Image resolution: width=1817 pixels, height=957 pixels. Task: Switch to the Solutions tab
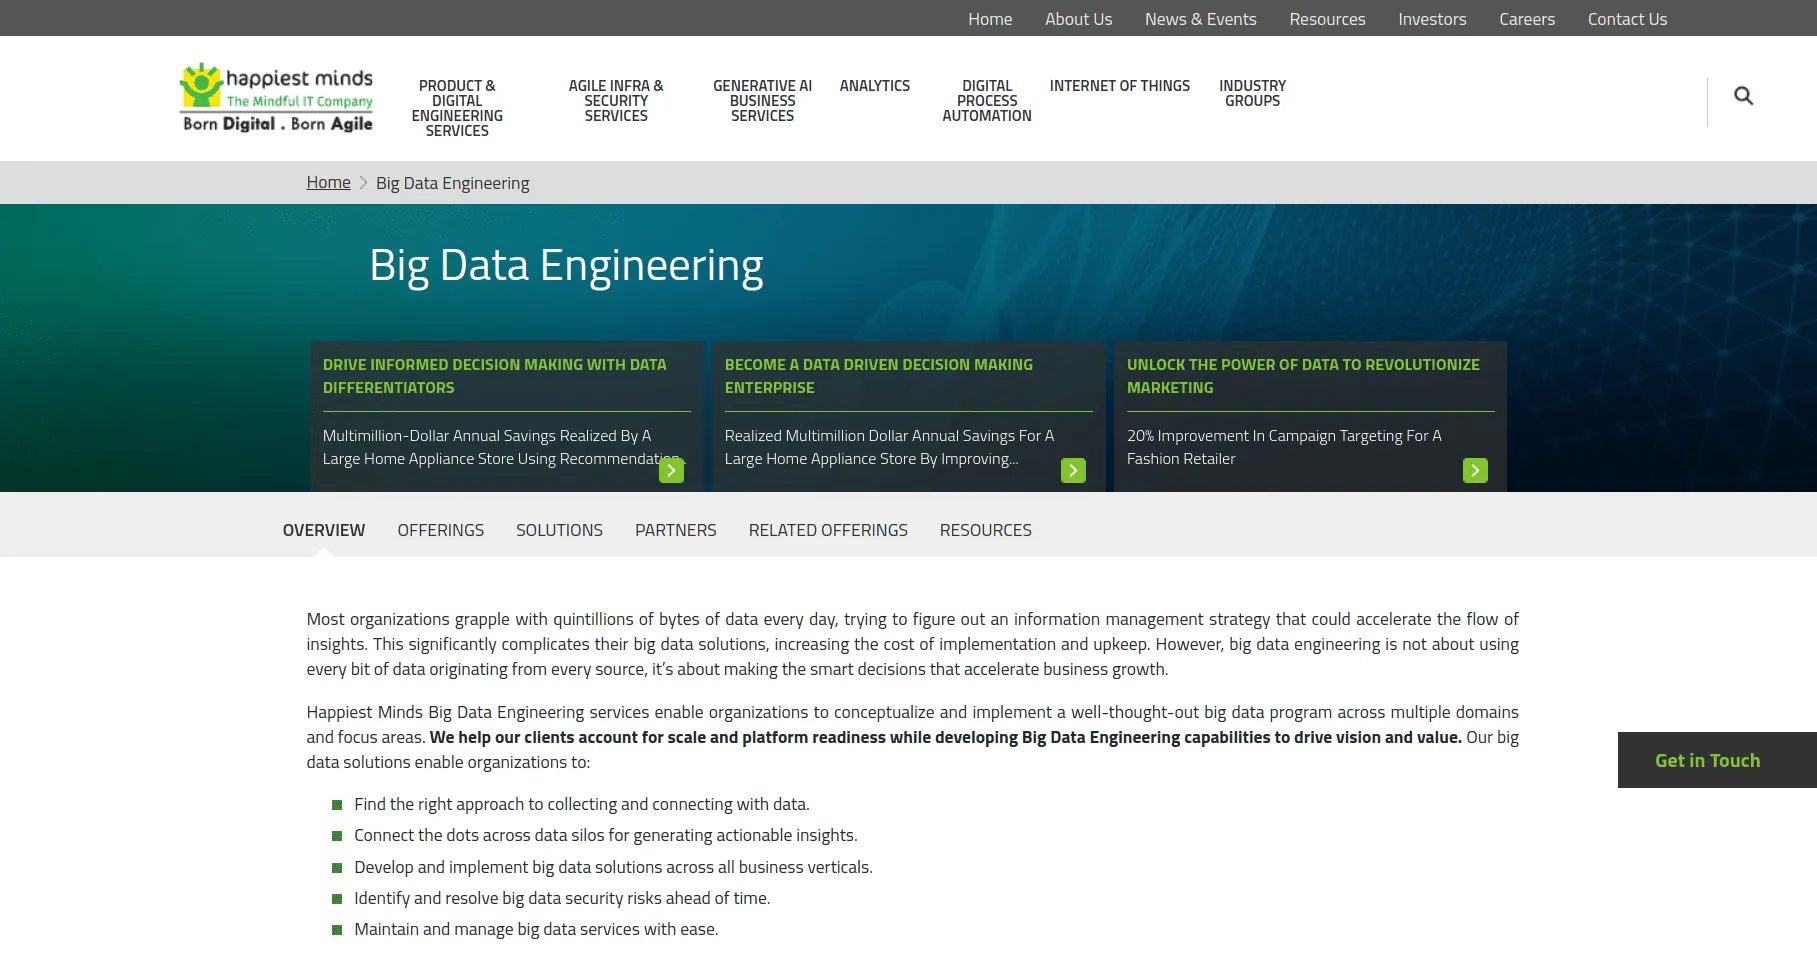559,530
